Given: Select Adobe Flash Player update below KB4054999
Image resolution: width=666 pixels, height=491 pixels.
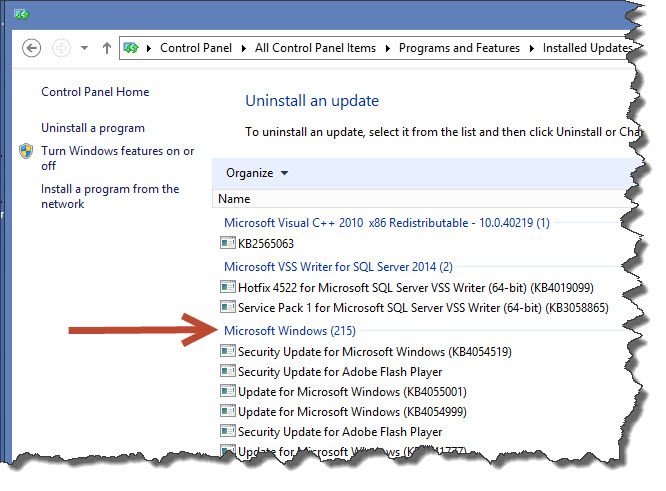Looking at the screenshot, I should click(x=340, y=432).
